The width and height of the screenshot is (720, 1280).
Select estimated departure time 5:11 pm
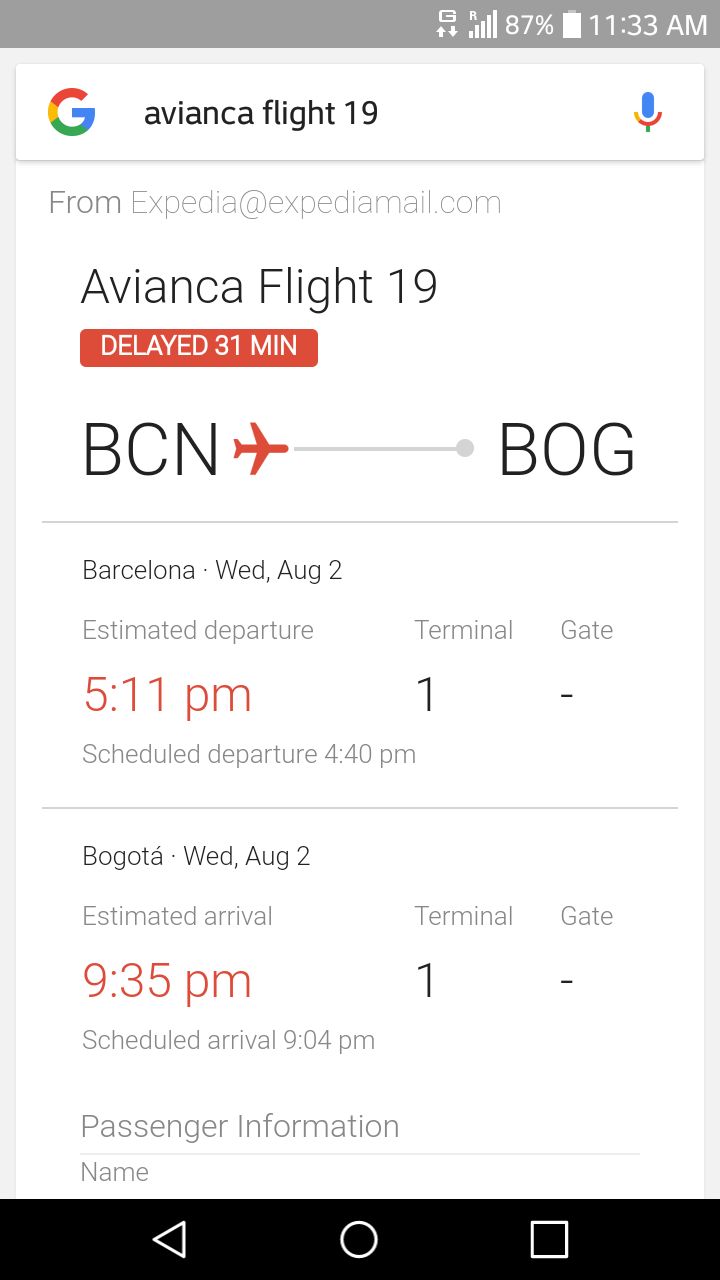pos(167,695)
